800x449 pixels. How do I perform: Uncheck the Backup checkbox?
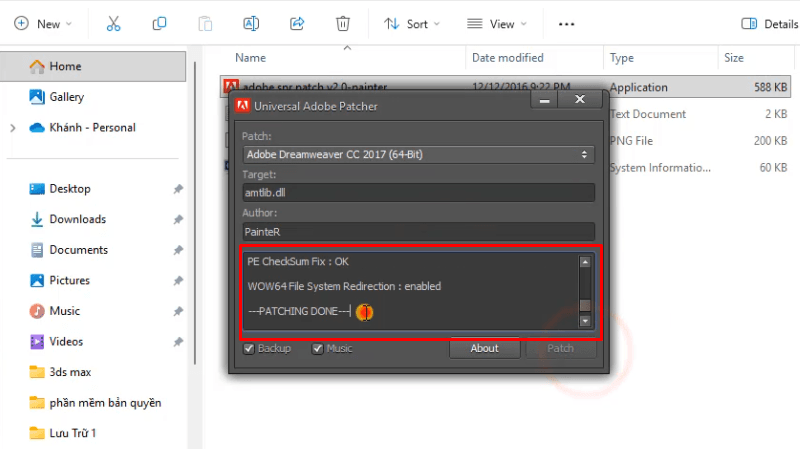point(249,349)
